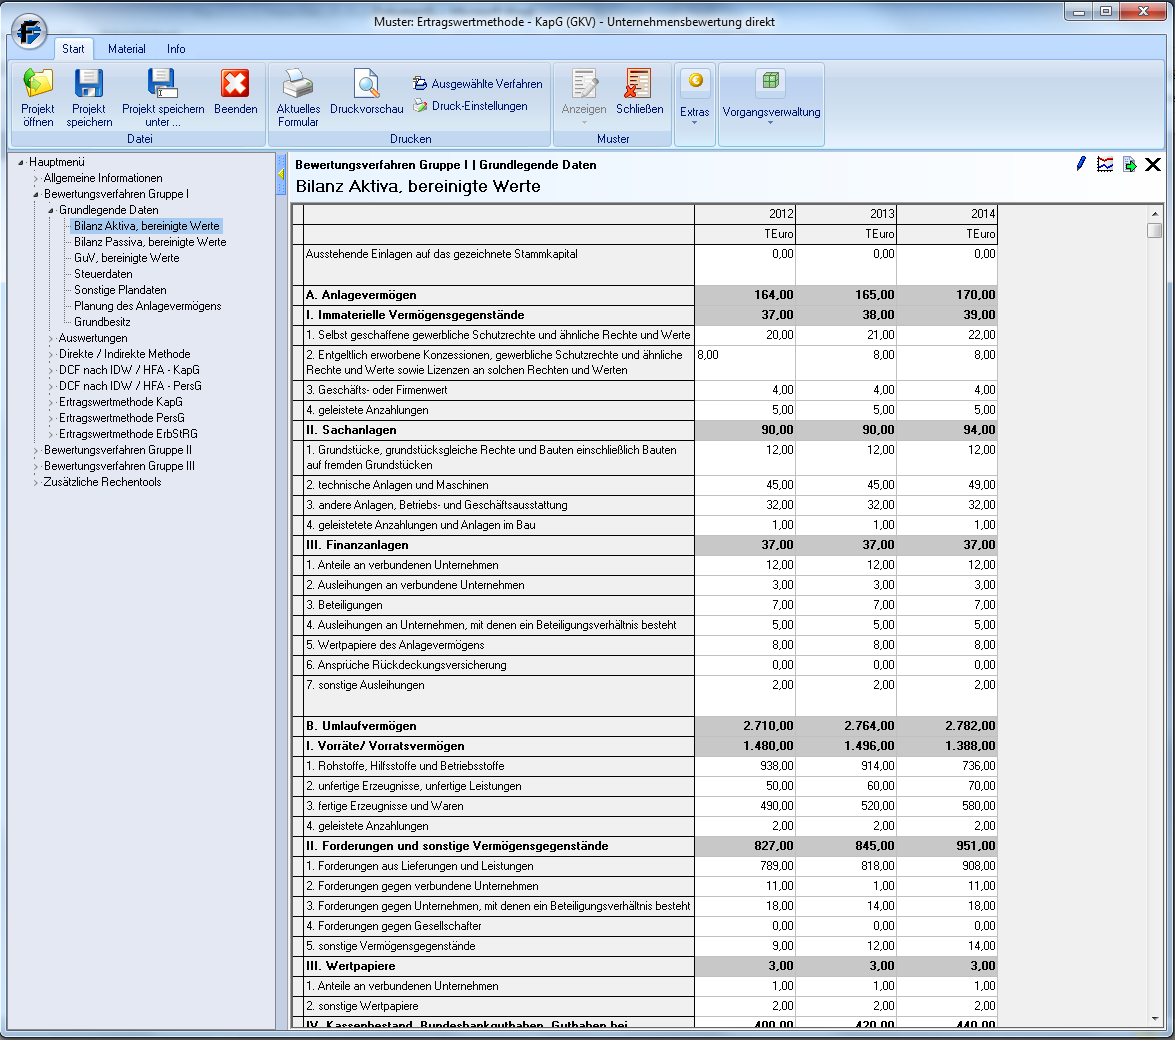Click the export arrow icon above table
Viewport: 1175px width, 1040px height.
click(1129, 164)
